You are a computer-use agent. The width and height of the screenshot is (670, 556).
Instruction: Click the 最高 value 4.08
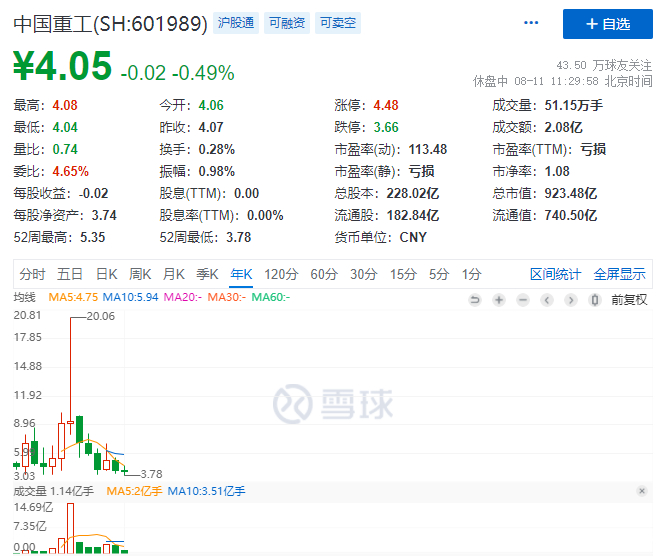65,105
